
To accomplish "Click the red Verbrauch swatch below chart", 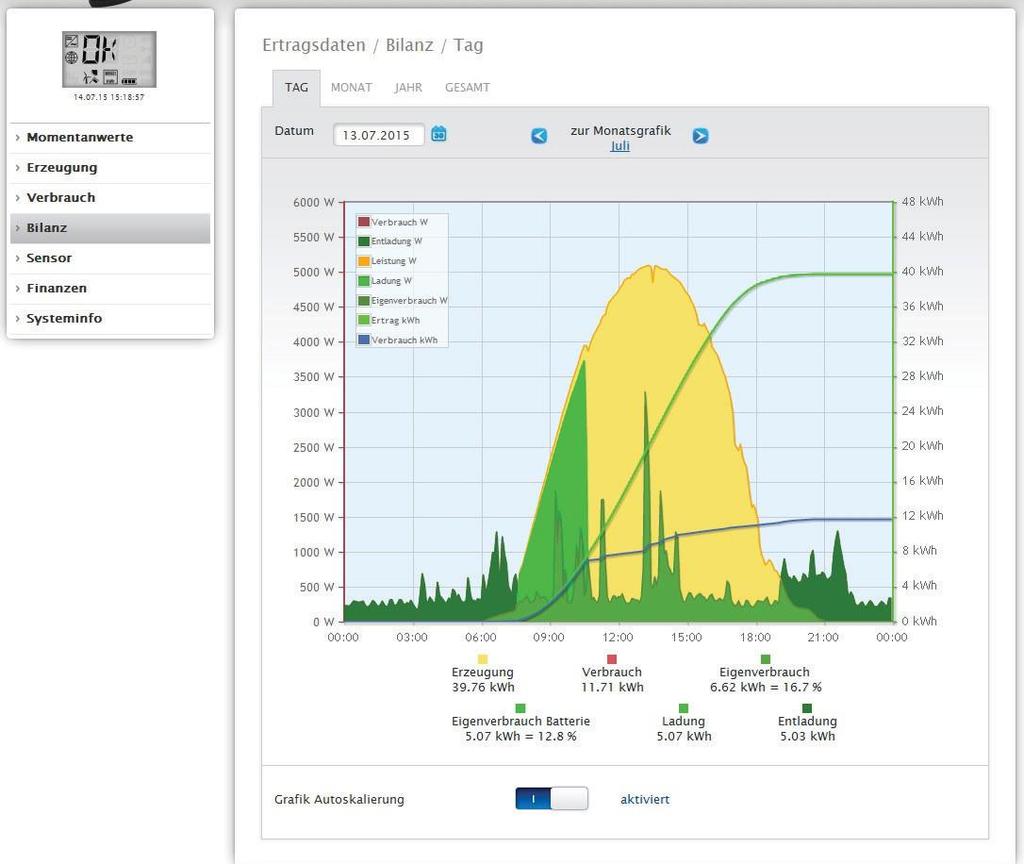I will point(611,659).
